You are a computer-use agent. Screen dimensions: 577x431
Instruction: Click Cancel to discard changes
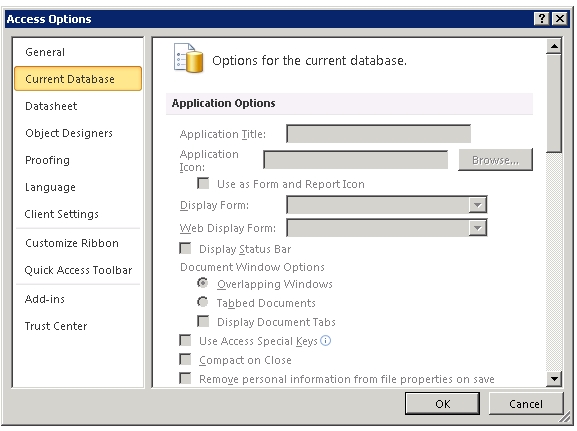pos(526,404)
